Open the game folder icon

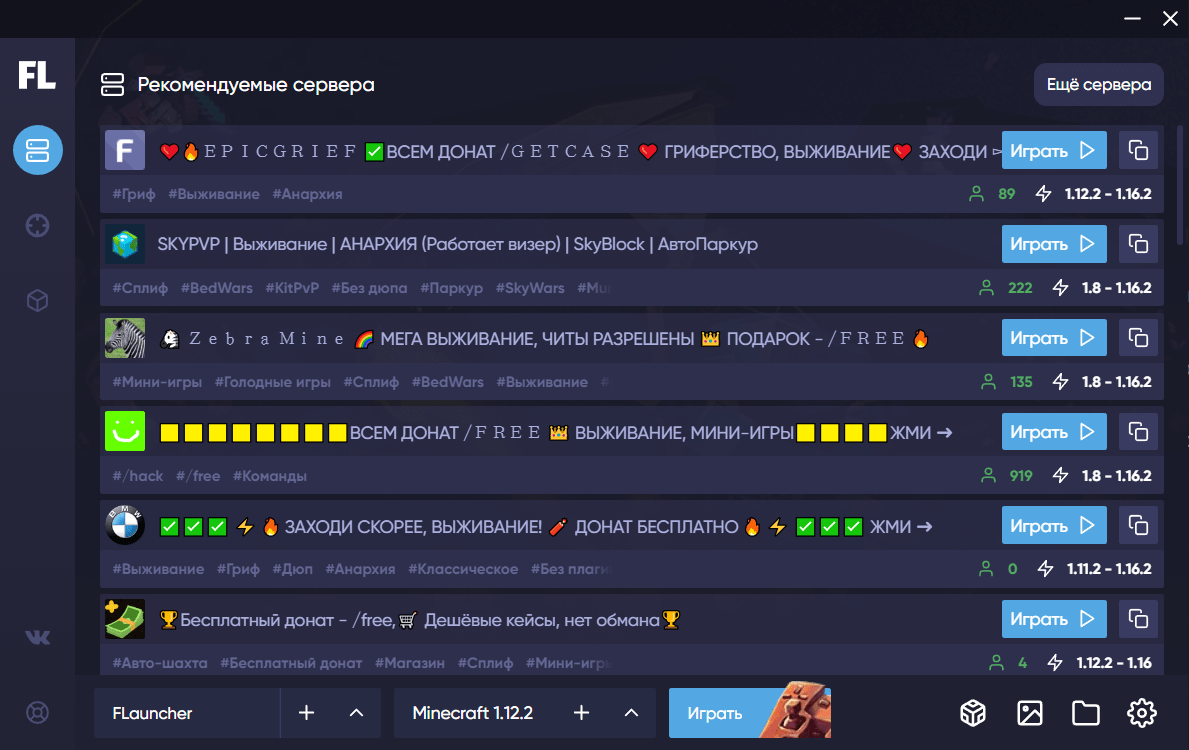click(1086, 713)
